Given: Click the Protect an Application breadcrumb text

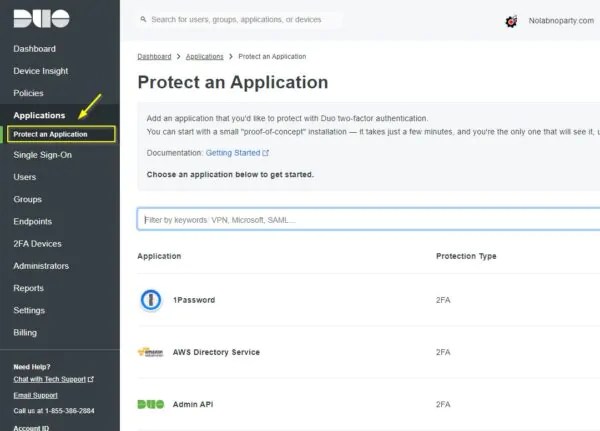Looking at the screenshot, I should coord(272,57).
